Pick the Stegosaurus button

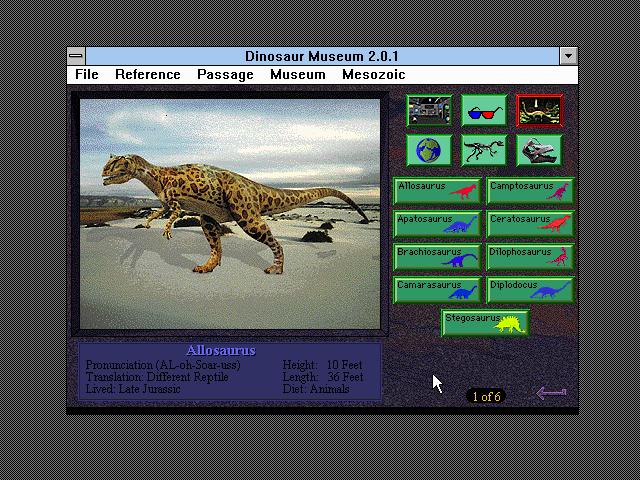point(485,322)
